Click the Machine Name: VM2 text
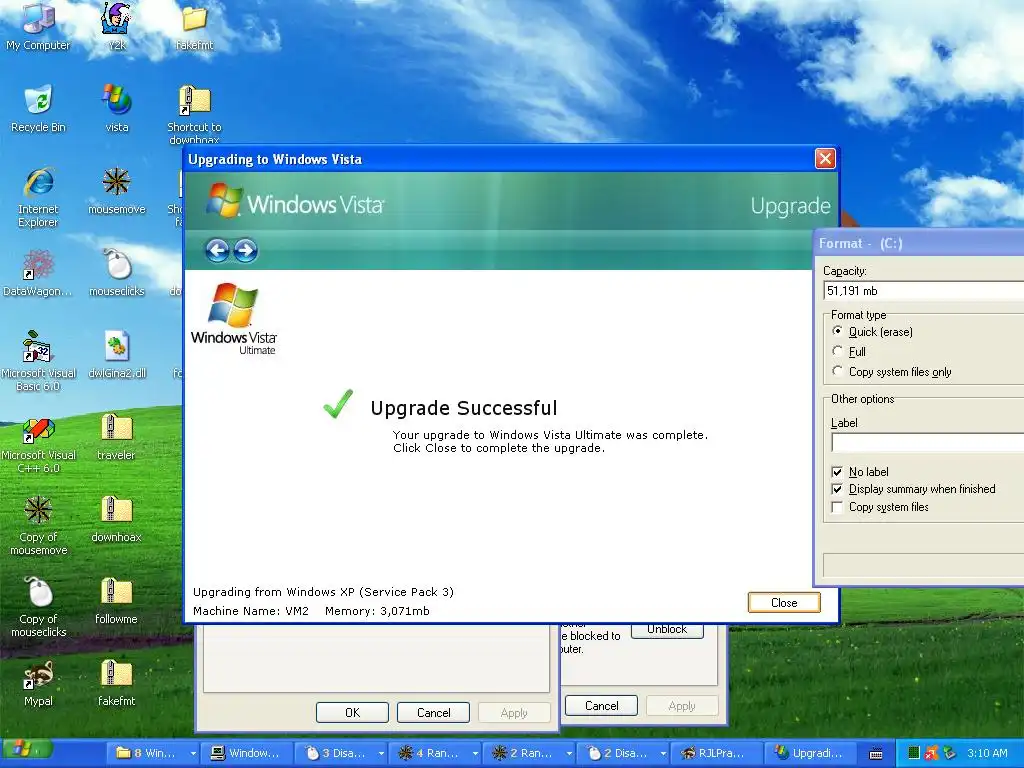This screenshot has height=768, width=1024. [251, 611]
